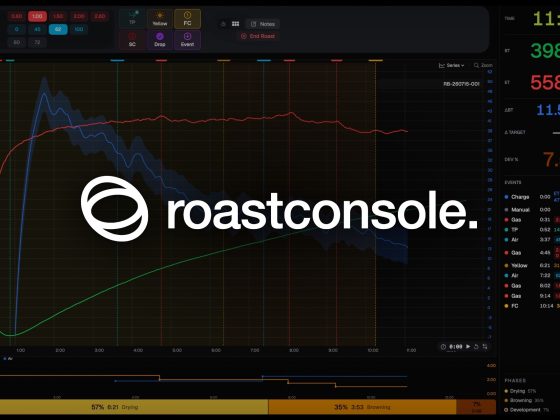Select the fourth red gas preset
This screenshot has width=560, height=420.
tap(79, 16)
